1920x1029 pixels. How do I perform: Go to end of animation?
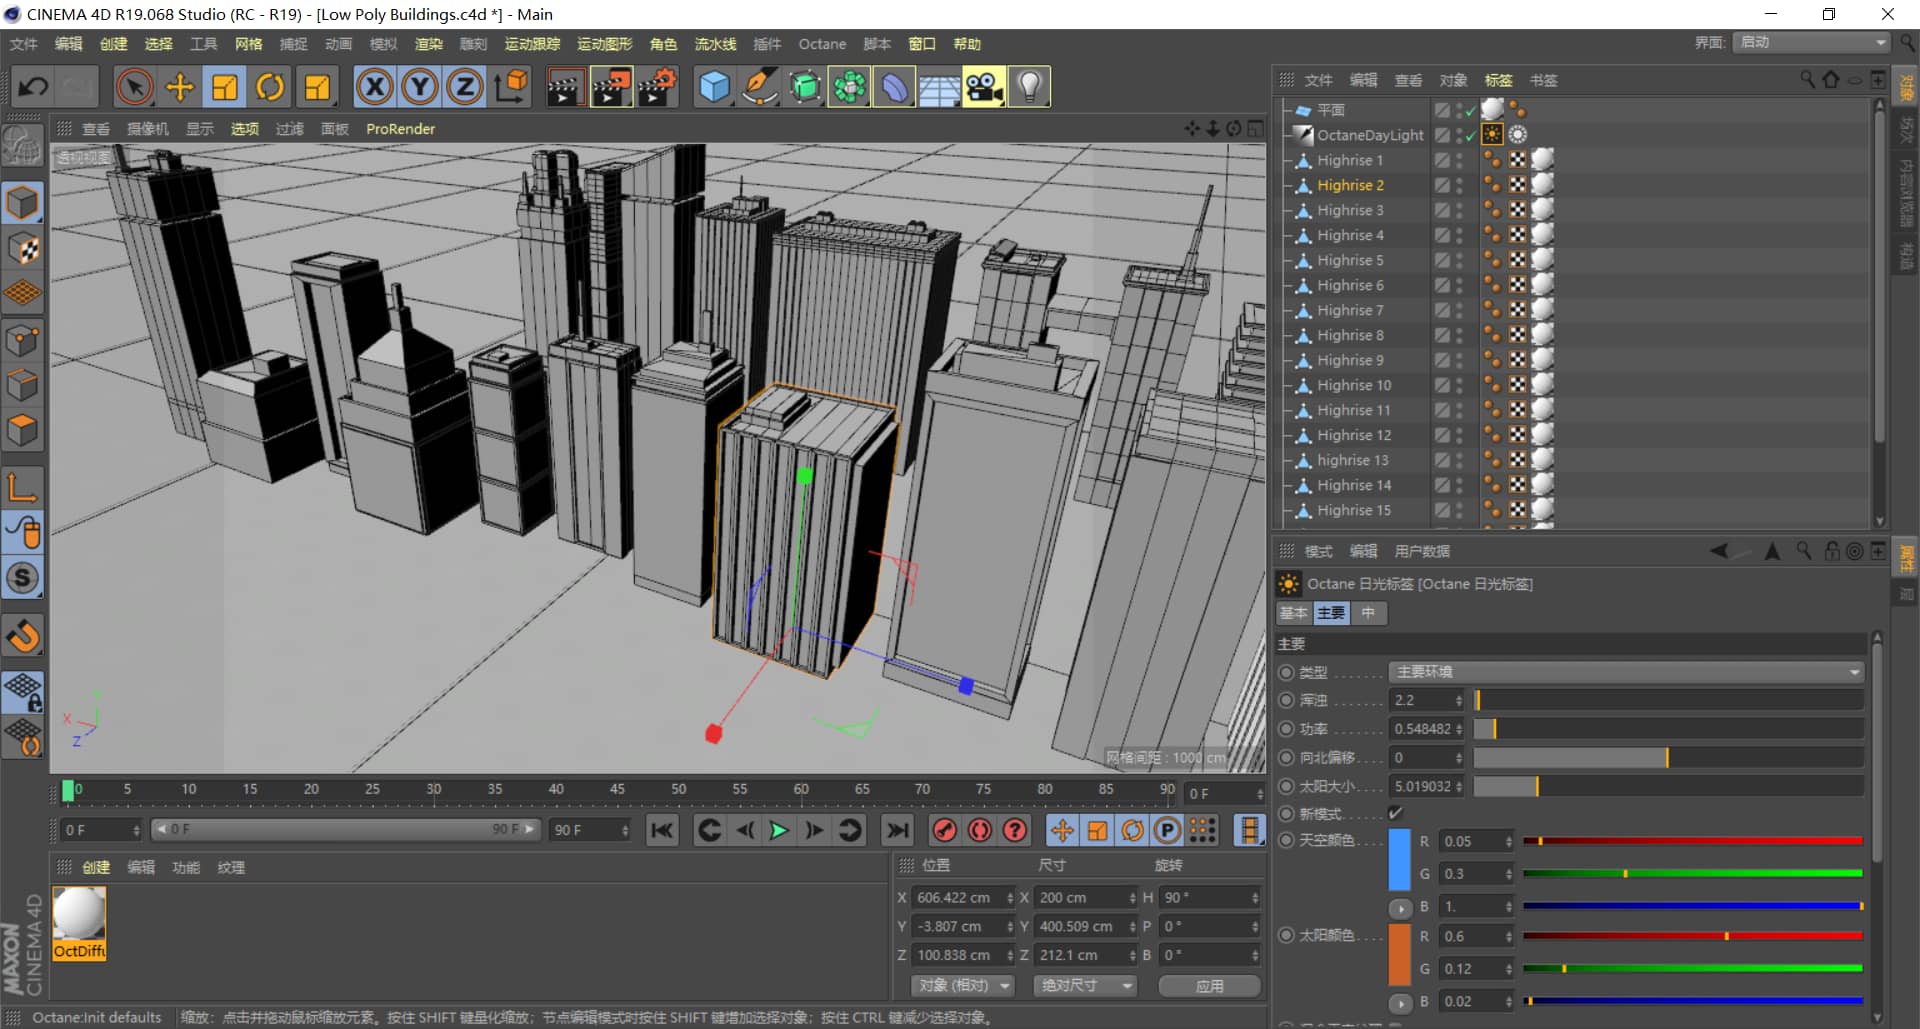pyautogui.click(x=898, y=830)
